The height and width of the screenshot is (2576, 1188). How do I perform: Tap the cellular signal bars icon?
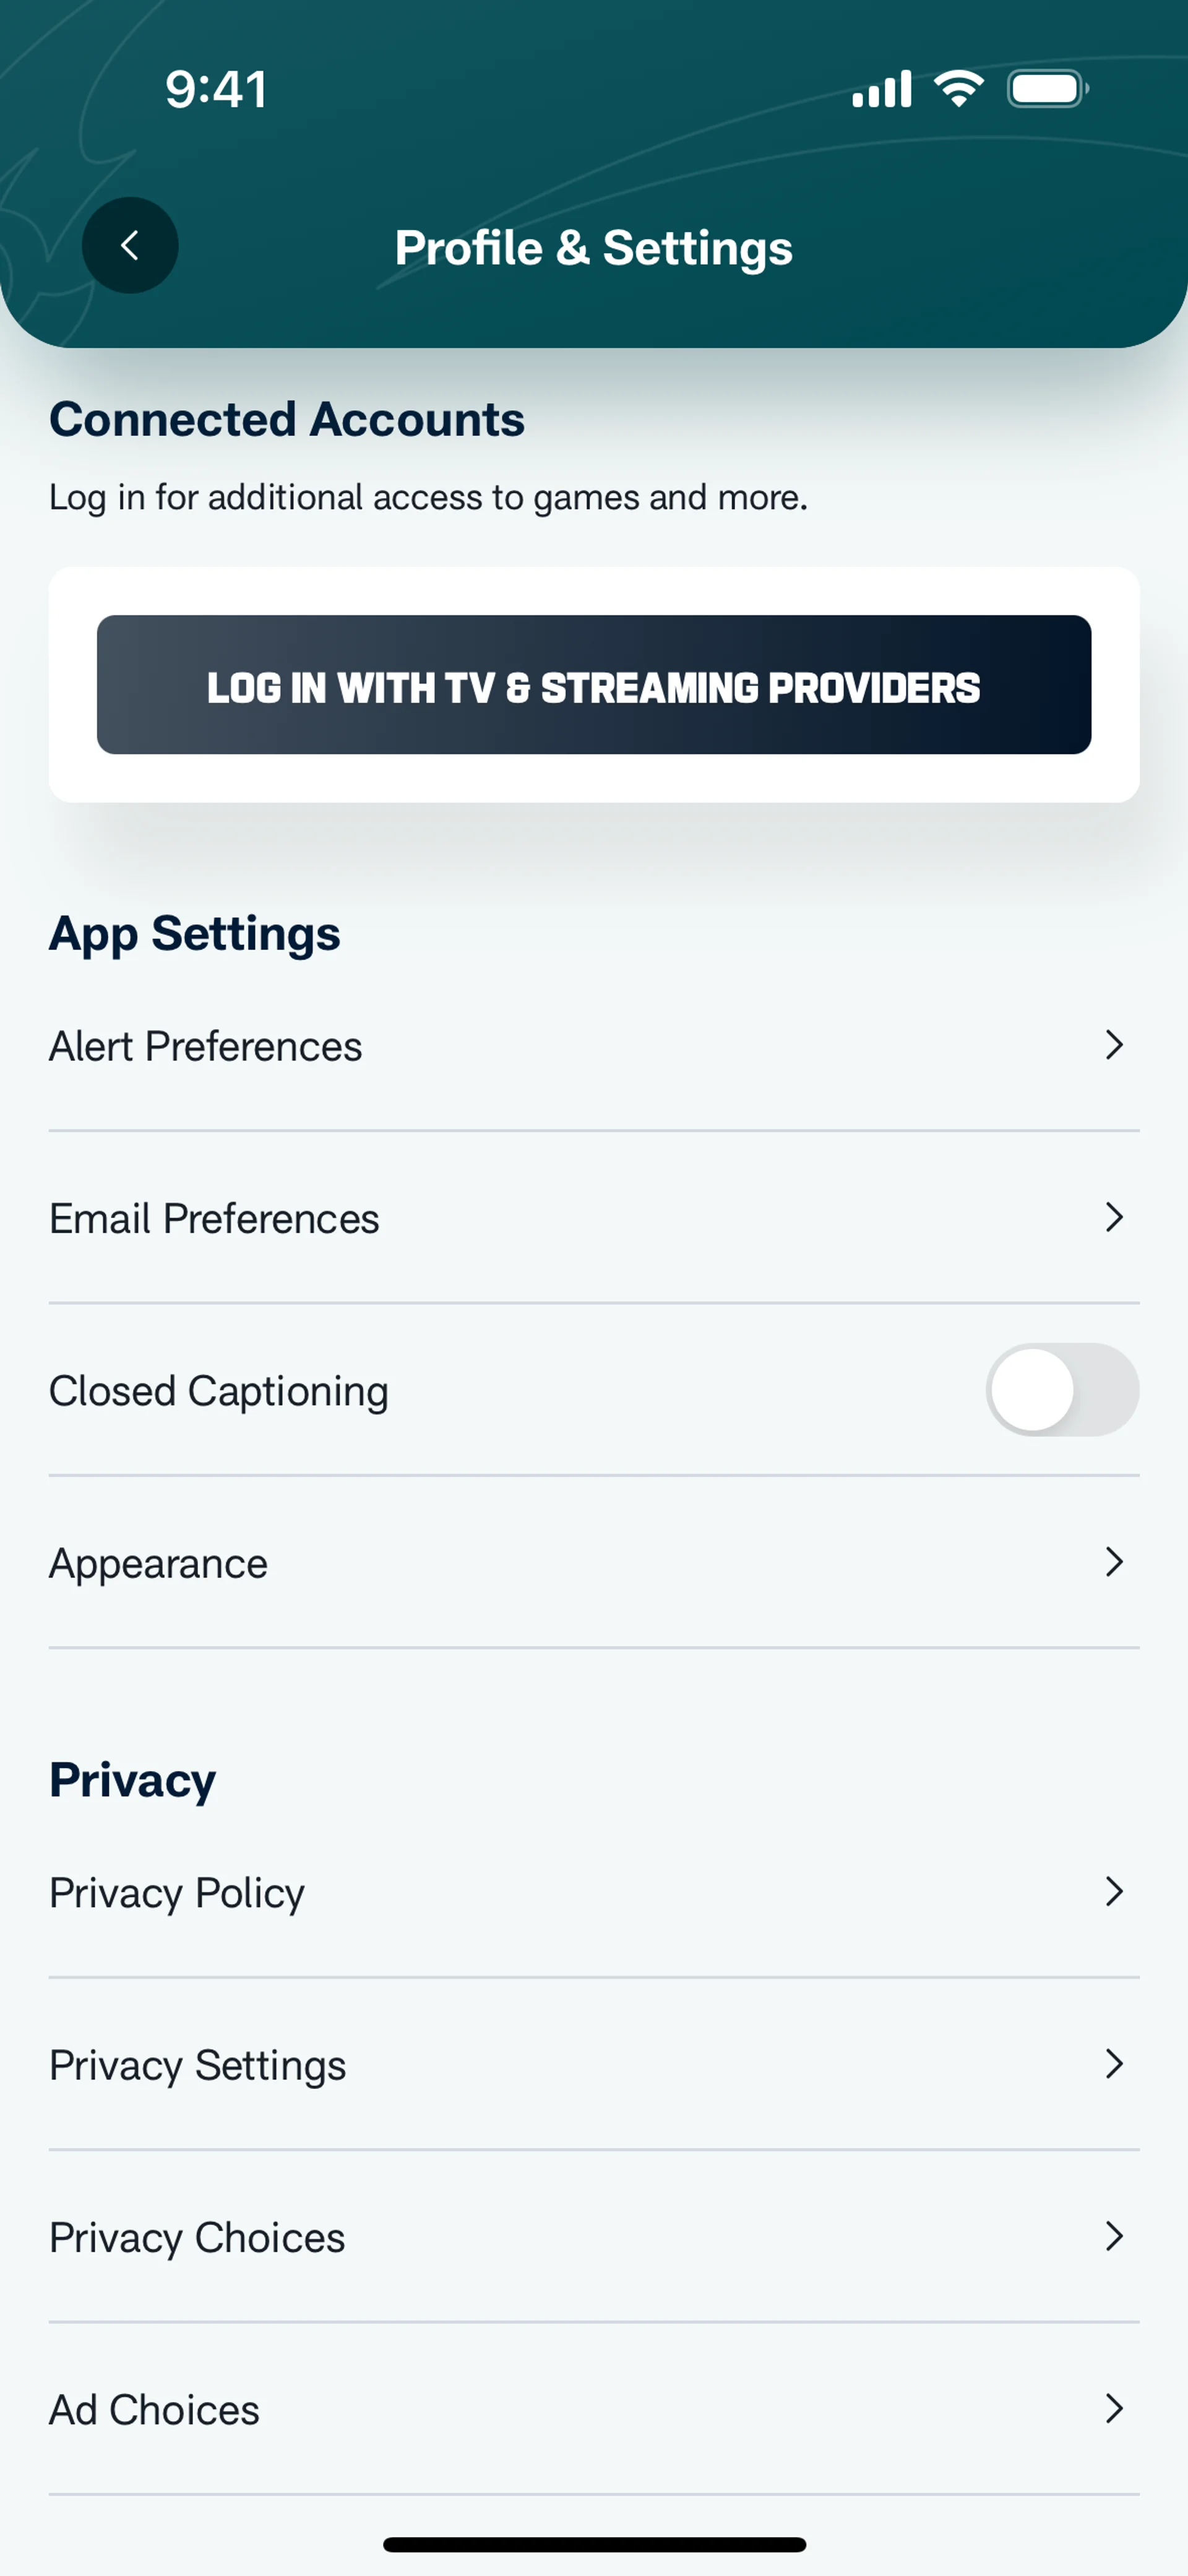881,89
